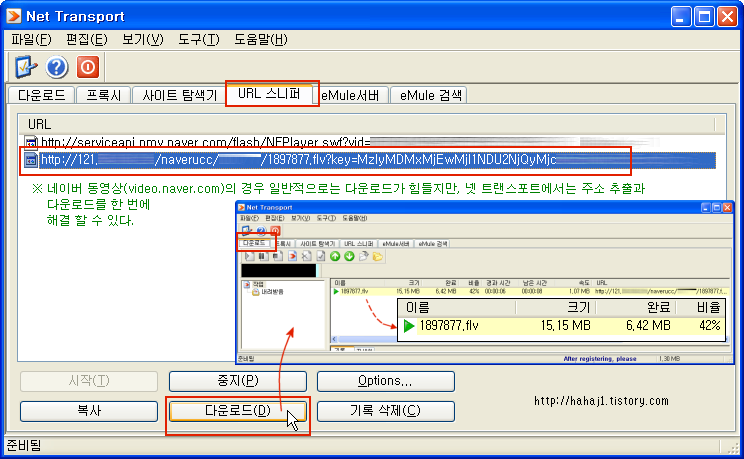In the inset window, click the start task icon
Viewport: 744px width, 459px height.
point(249,256)
